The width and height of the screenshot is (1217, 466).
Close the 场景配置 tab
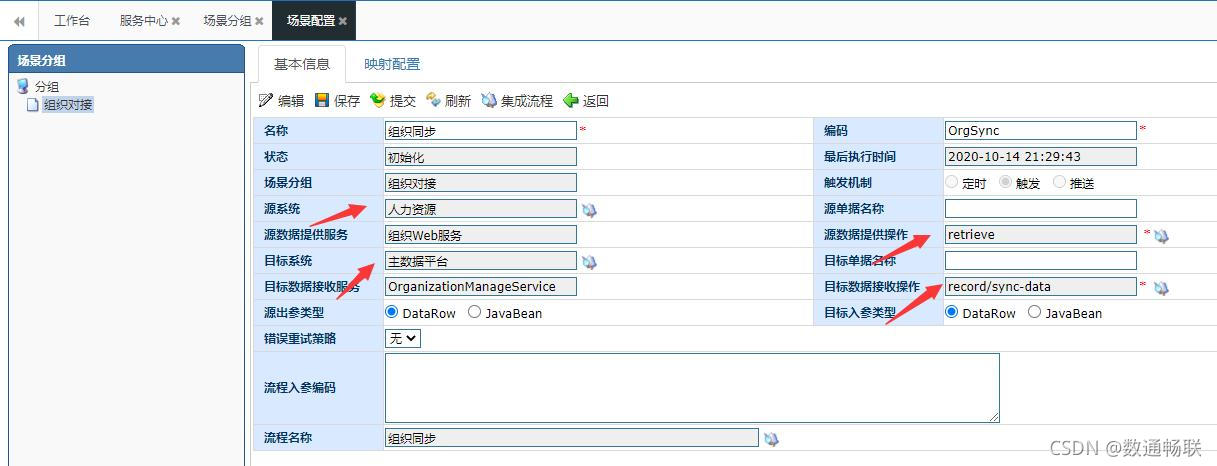pos(343,21)
